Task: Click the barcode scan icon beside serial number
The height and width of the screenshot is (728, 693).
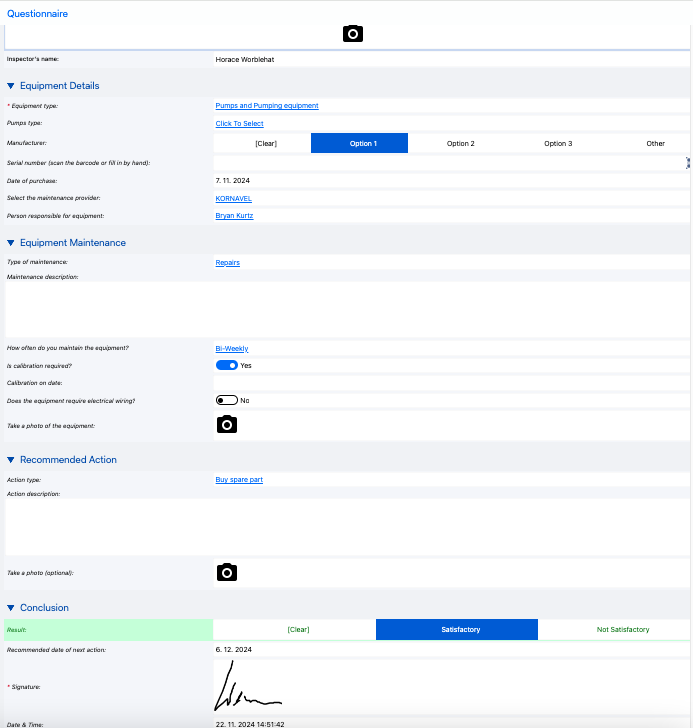Action: (688, 162)
